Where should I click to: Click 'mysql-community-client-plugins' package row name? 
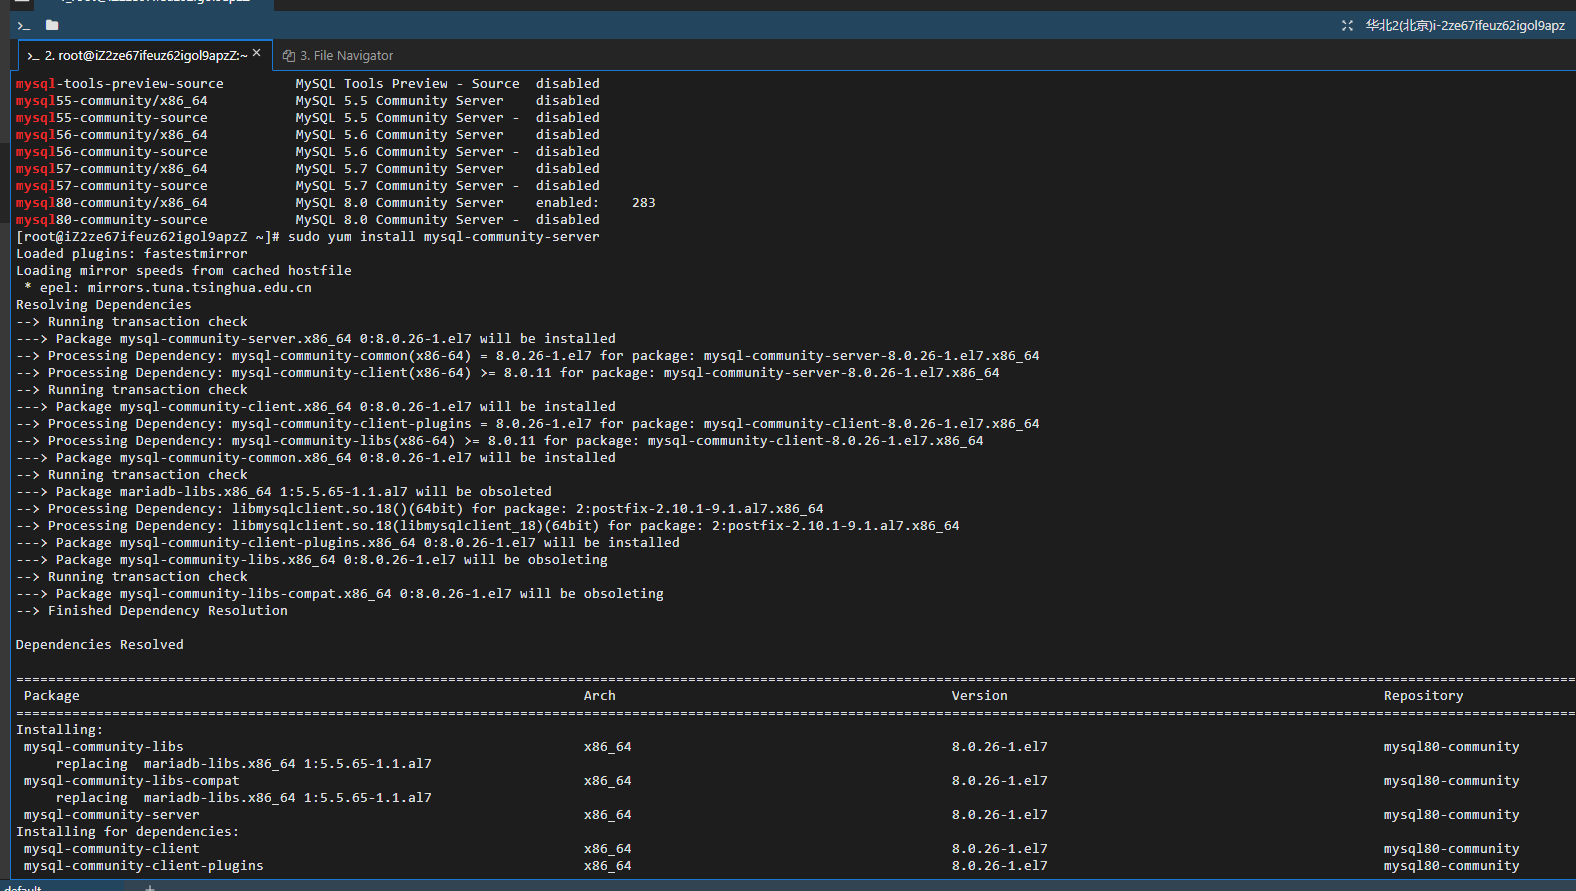click(144, 866)
